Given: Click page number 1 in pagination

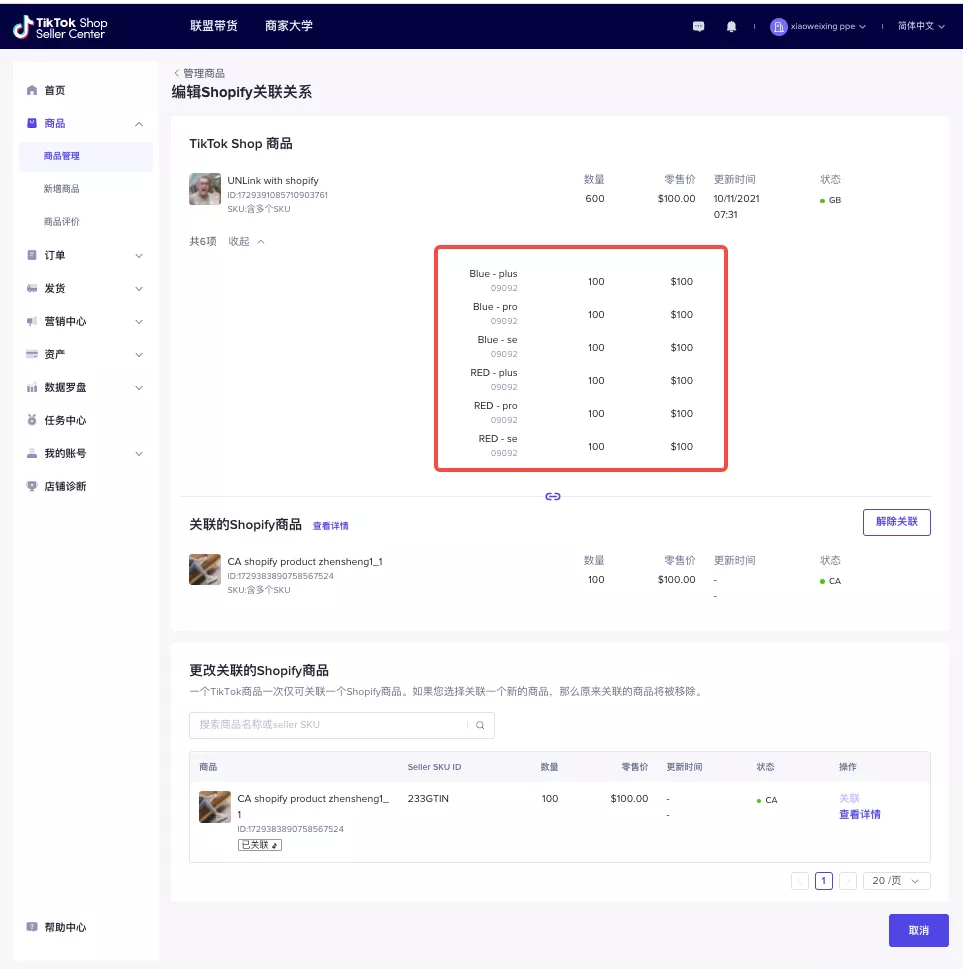Looking at the screenshot, I should coord(823,881).
